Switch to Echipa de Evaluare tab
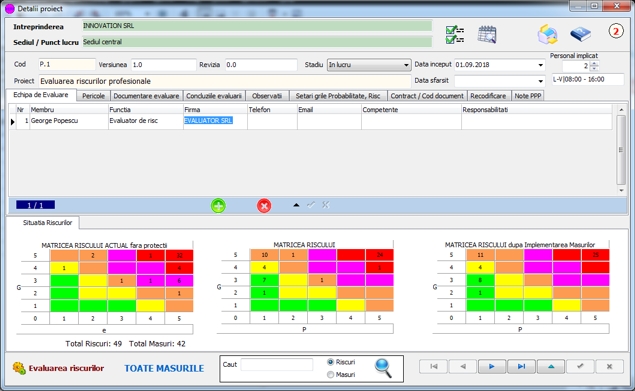635x391 pixels. (x=41, y=95)
